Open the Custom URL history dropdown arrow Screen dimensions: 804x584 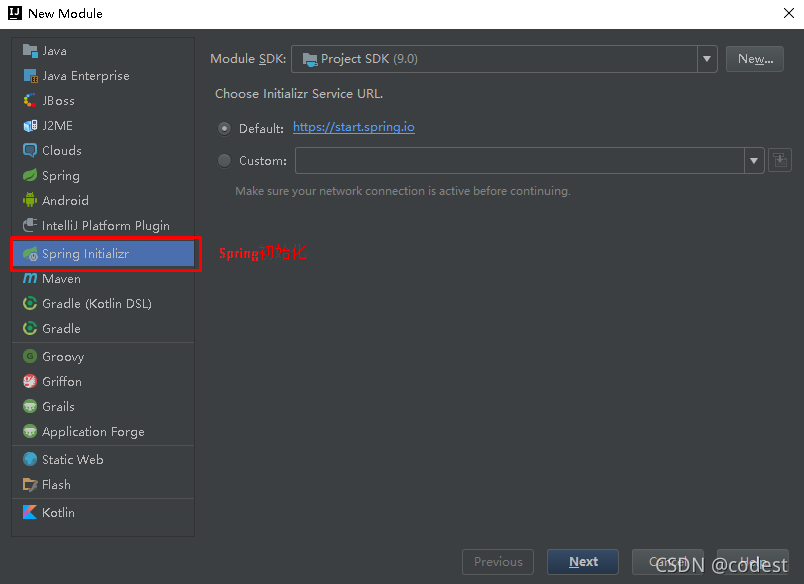coord(754,160)
